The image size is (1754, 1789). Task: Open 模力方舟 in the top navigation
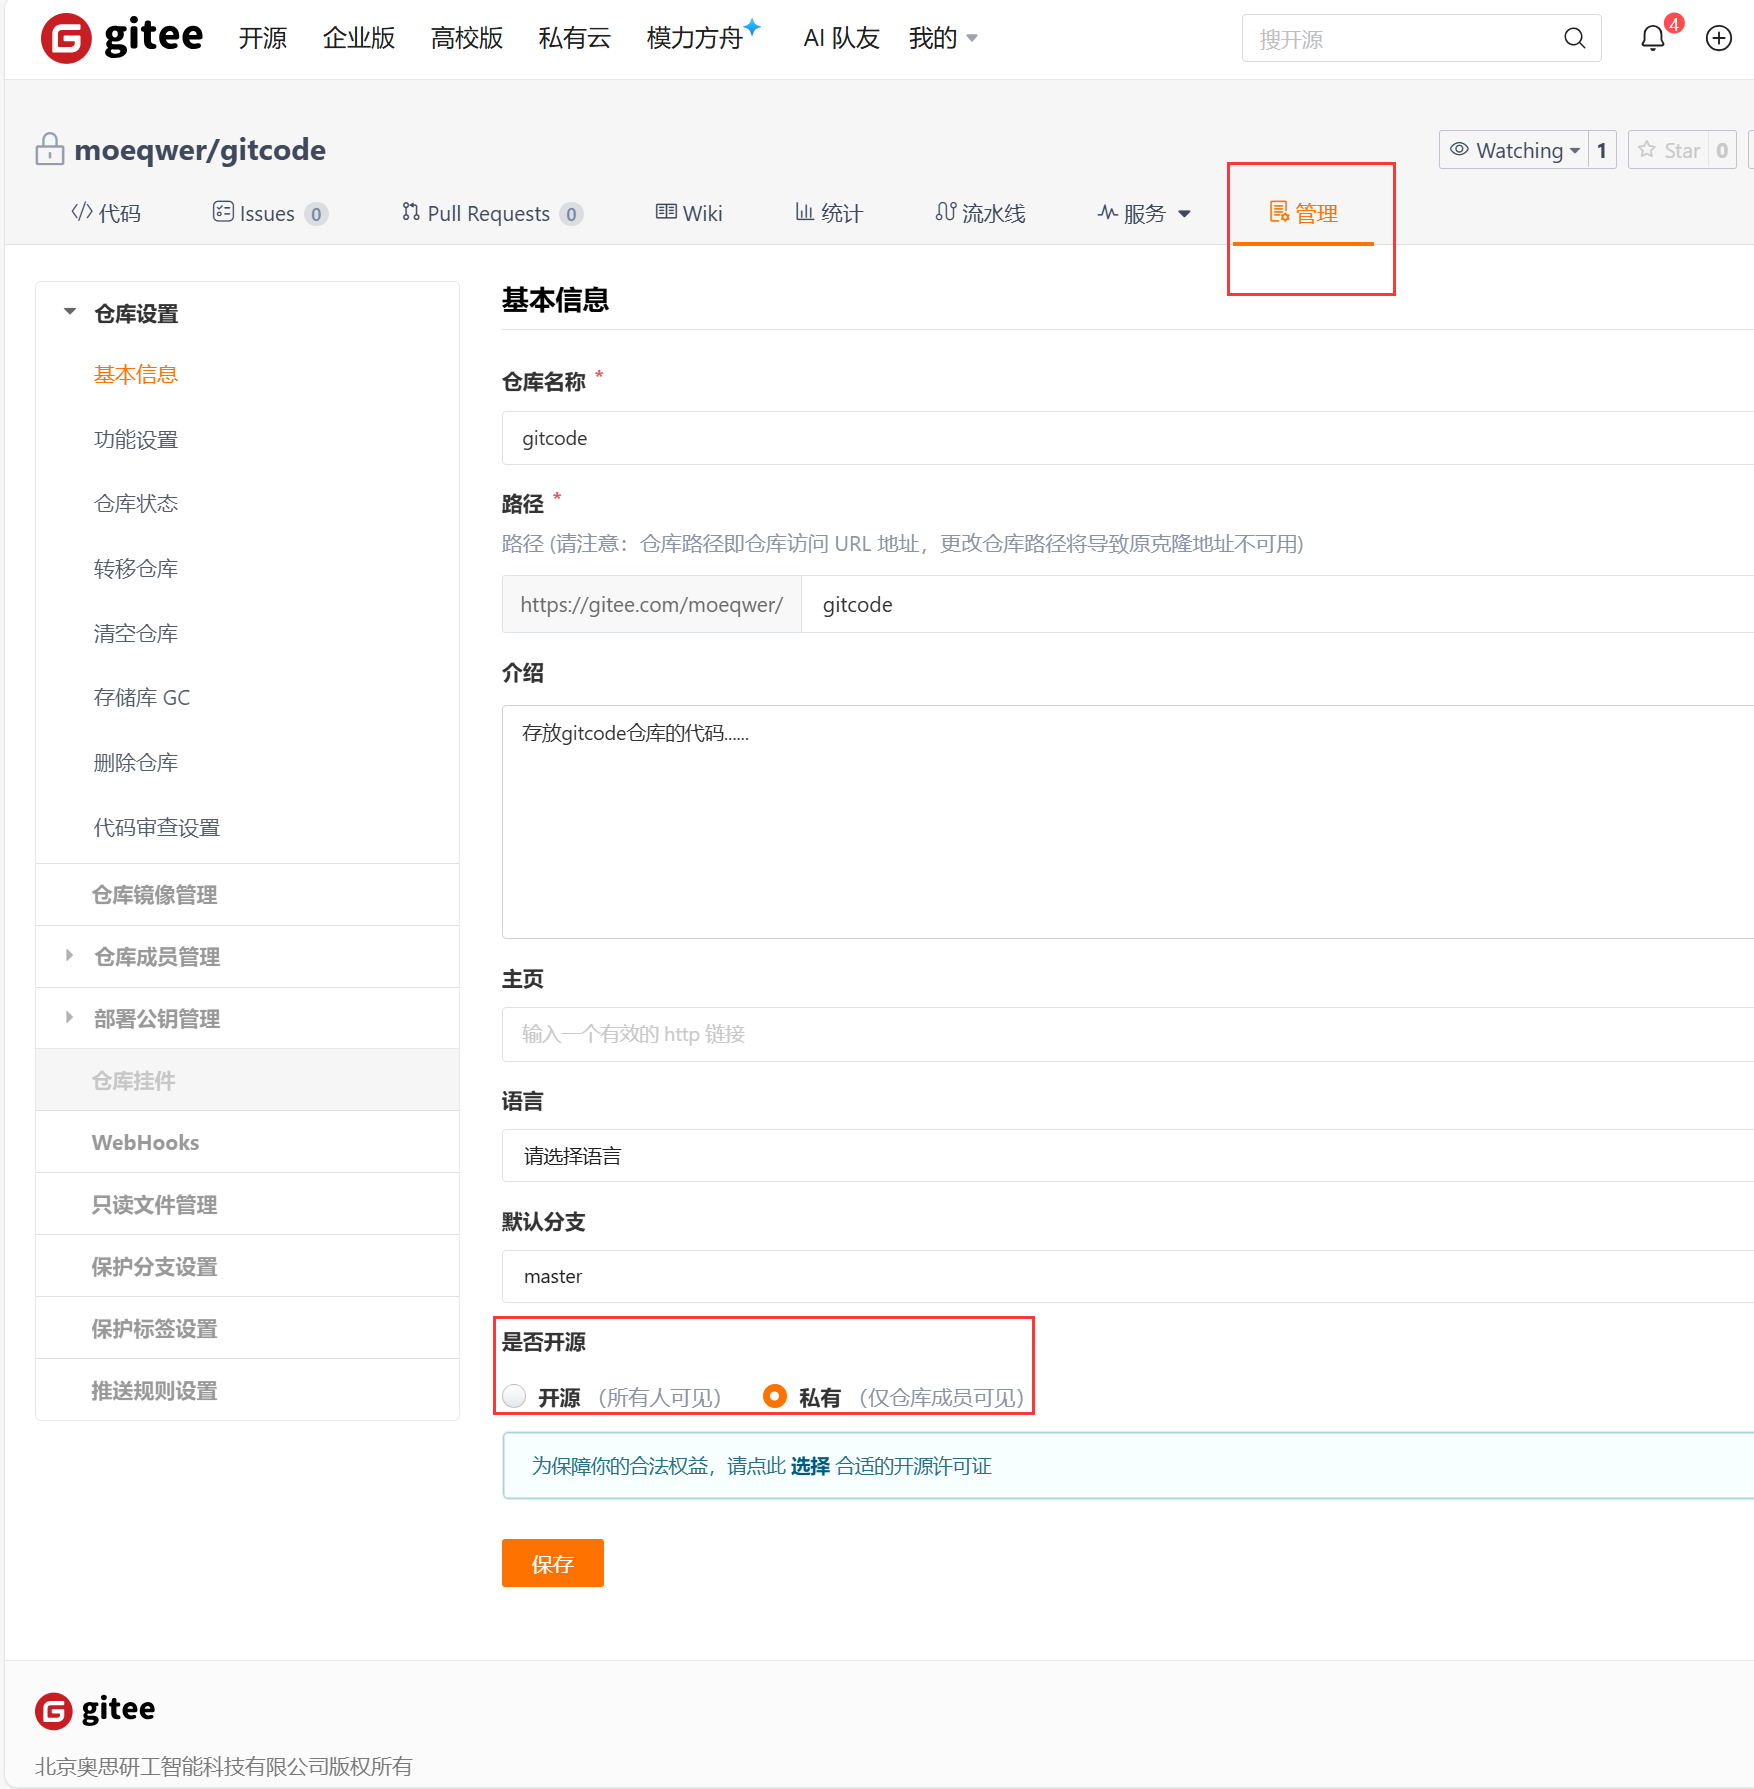tap(695, 38)
